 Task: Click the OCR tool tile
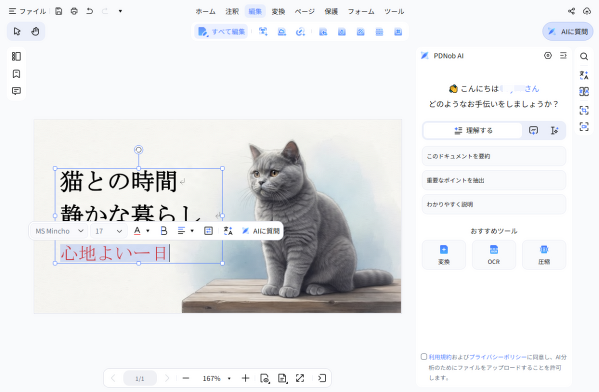[494, 255]
